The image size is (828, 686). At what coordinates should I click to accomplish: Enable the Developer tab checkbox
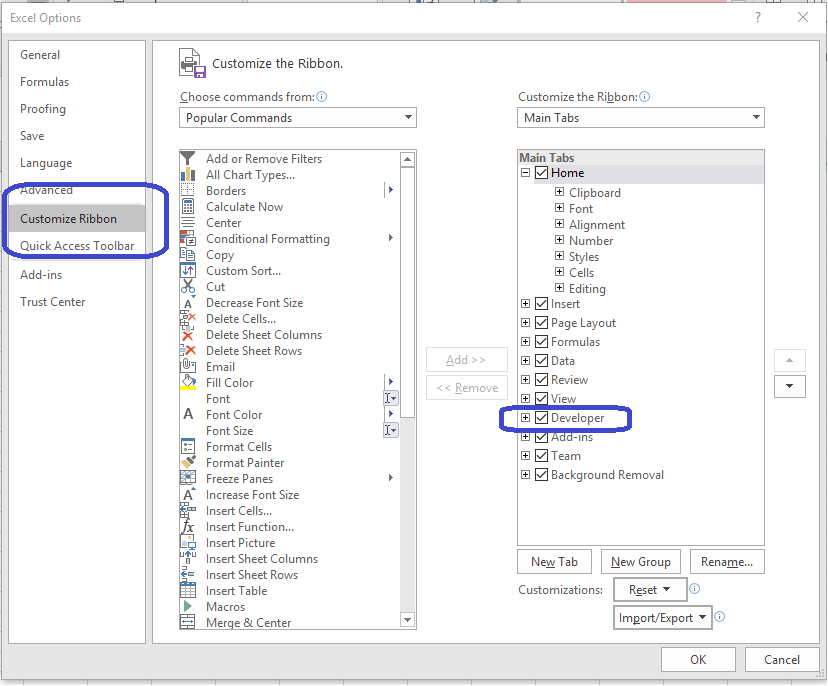point(542,418)
